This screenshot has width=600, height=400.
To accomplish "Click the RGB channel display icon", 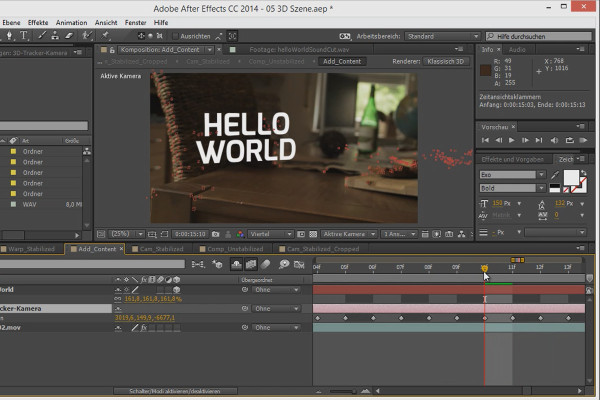I will (240, 234).
